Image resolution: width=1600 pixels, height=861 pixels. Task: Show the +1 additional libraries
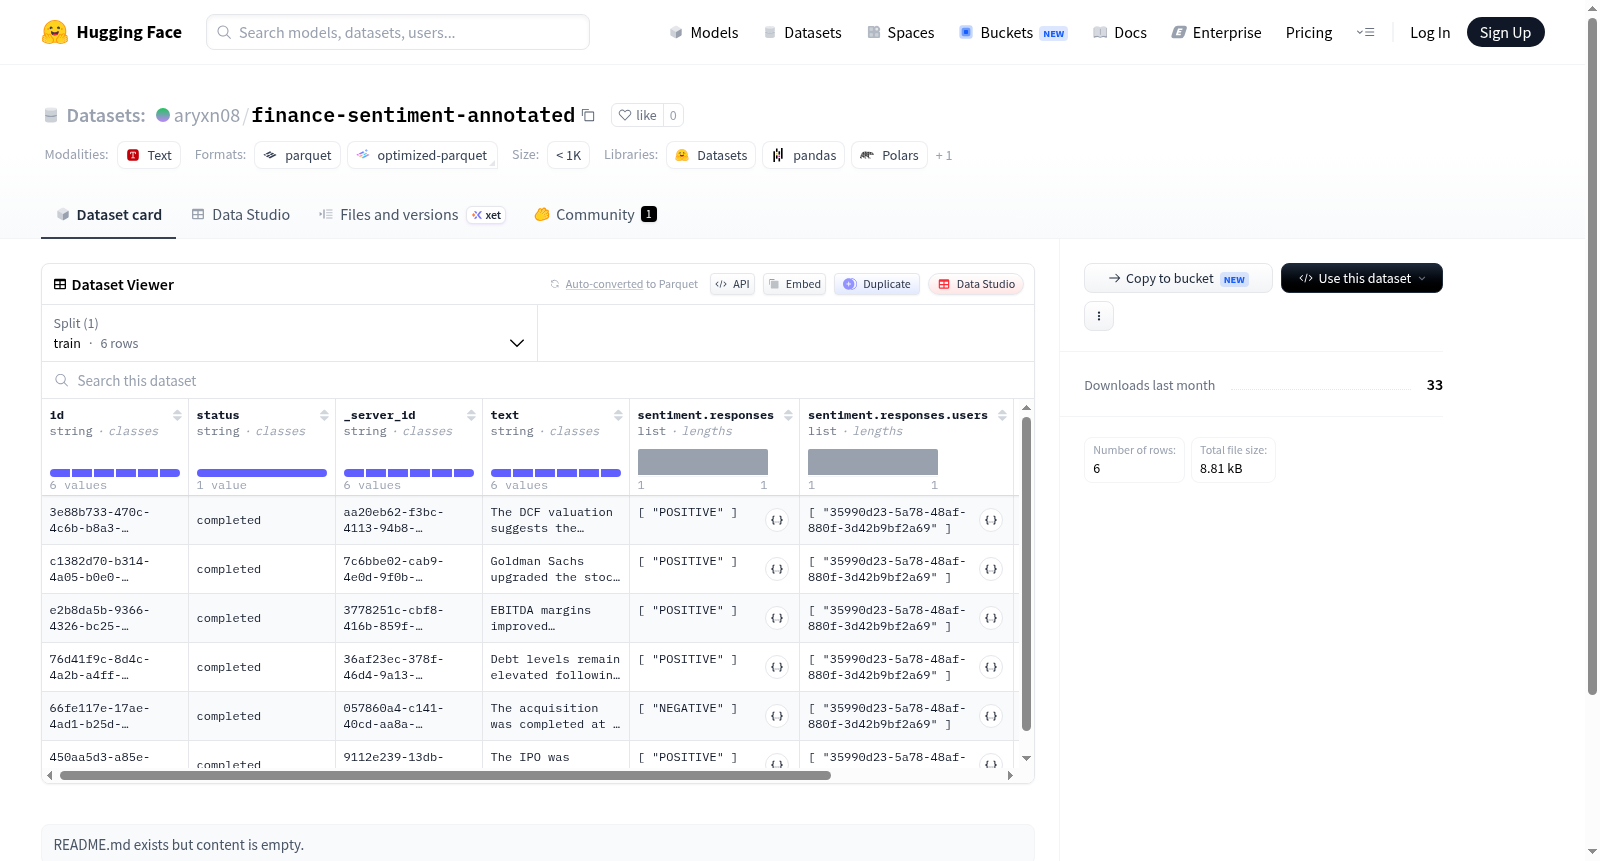point(944,155)
